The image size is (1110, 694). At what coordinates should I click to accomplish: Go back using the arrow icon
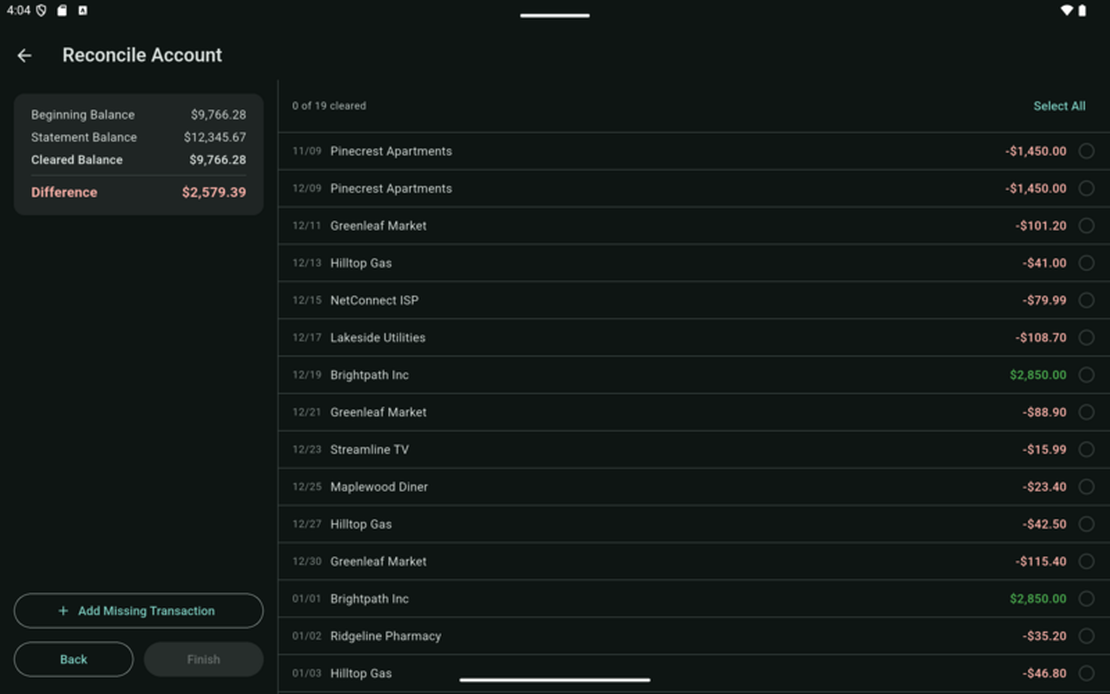pos(25,56)
